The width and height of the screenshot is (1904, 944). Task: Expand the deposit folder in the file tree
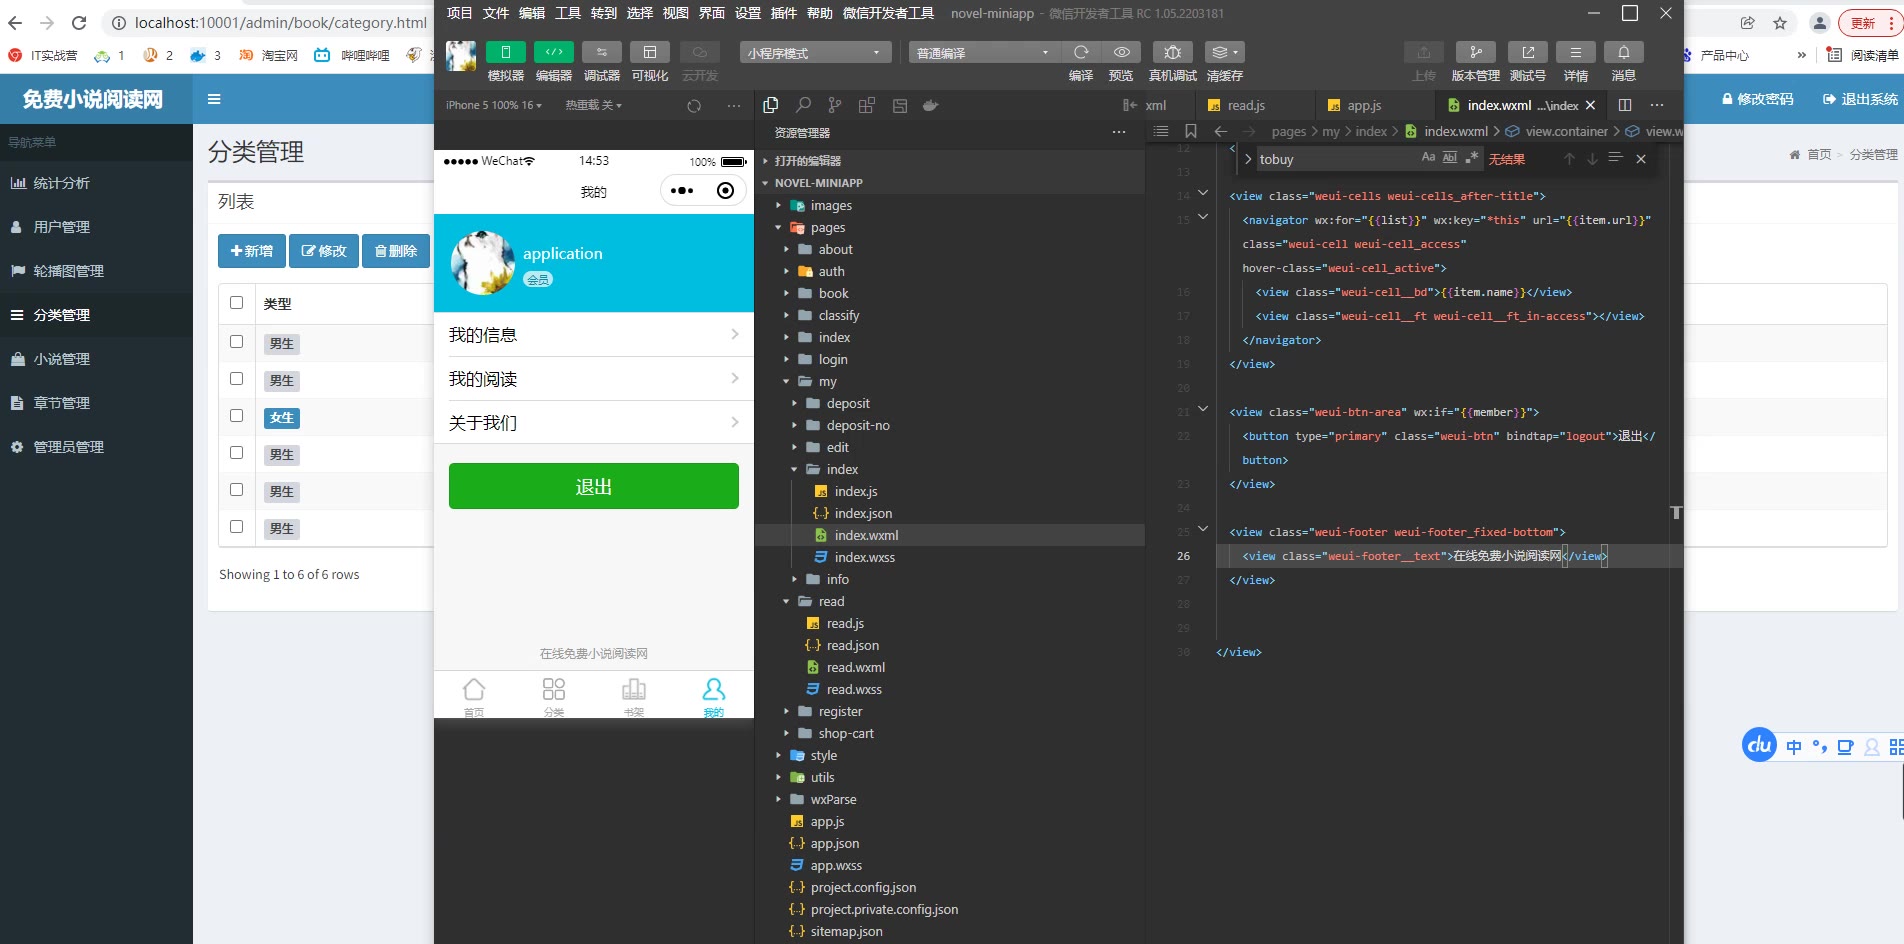847,403
